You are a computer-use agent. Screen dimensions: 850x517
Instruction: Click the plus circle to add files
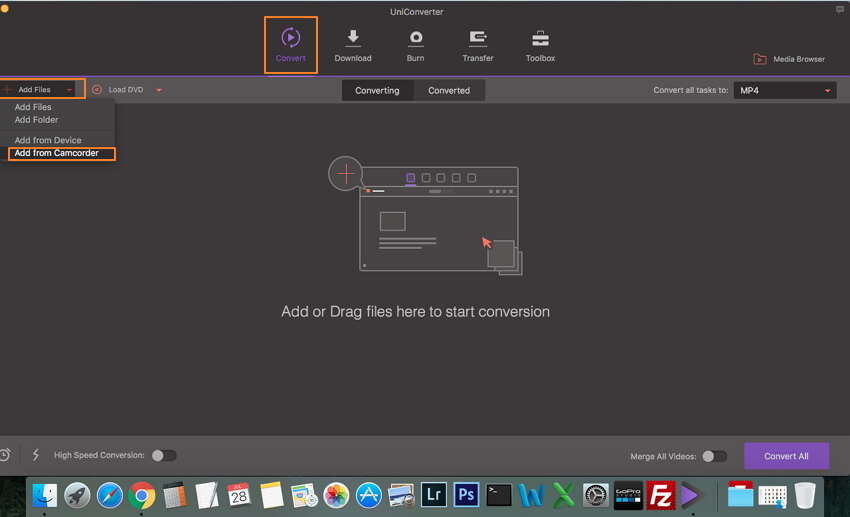(x=345, y=173)
